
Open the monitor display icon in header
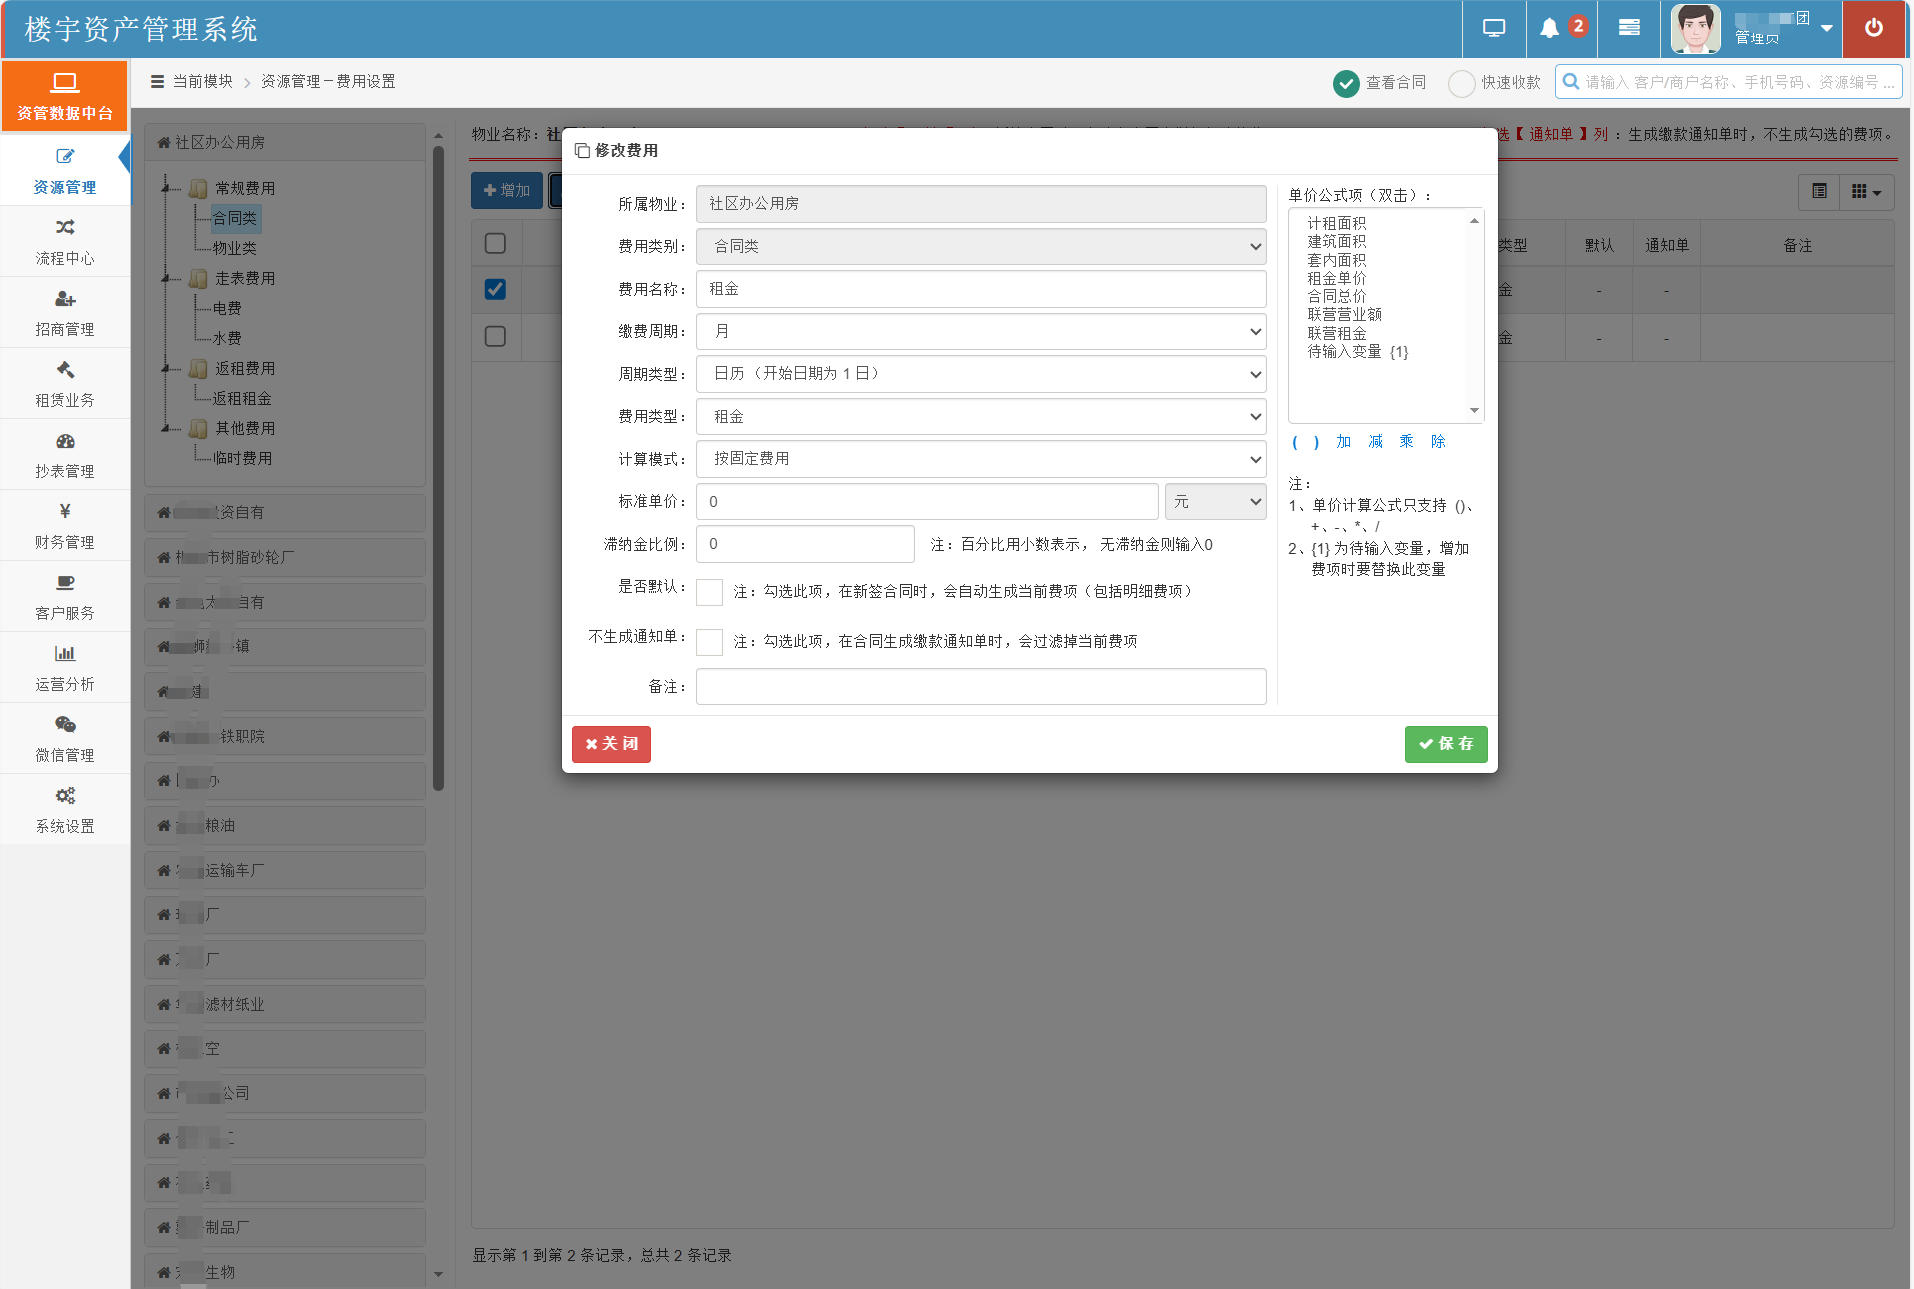tap(1493, 28)
